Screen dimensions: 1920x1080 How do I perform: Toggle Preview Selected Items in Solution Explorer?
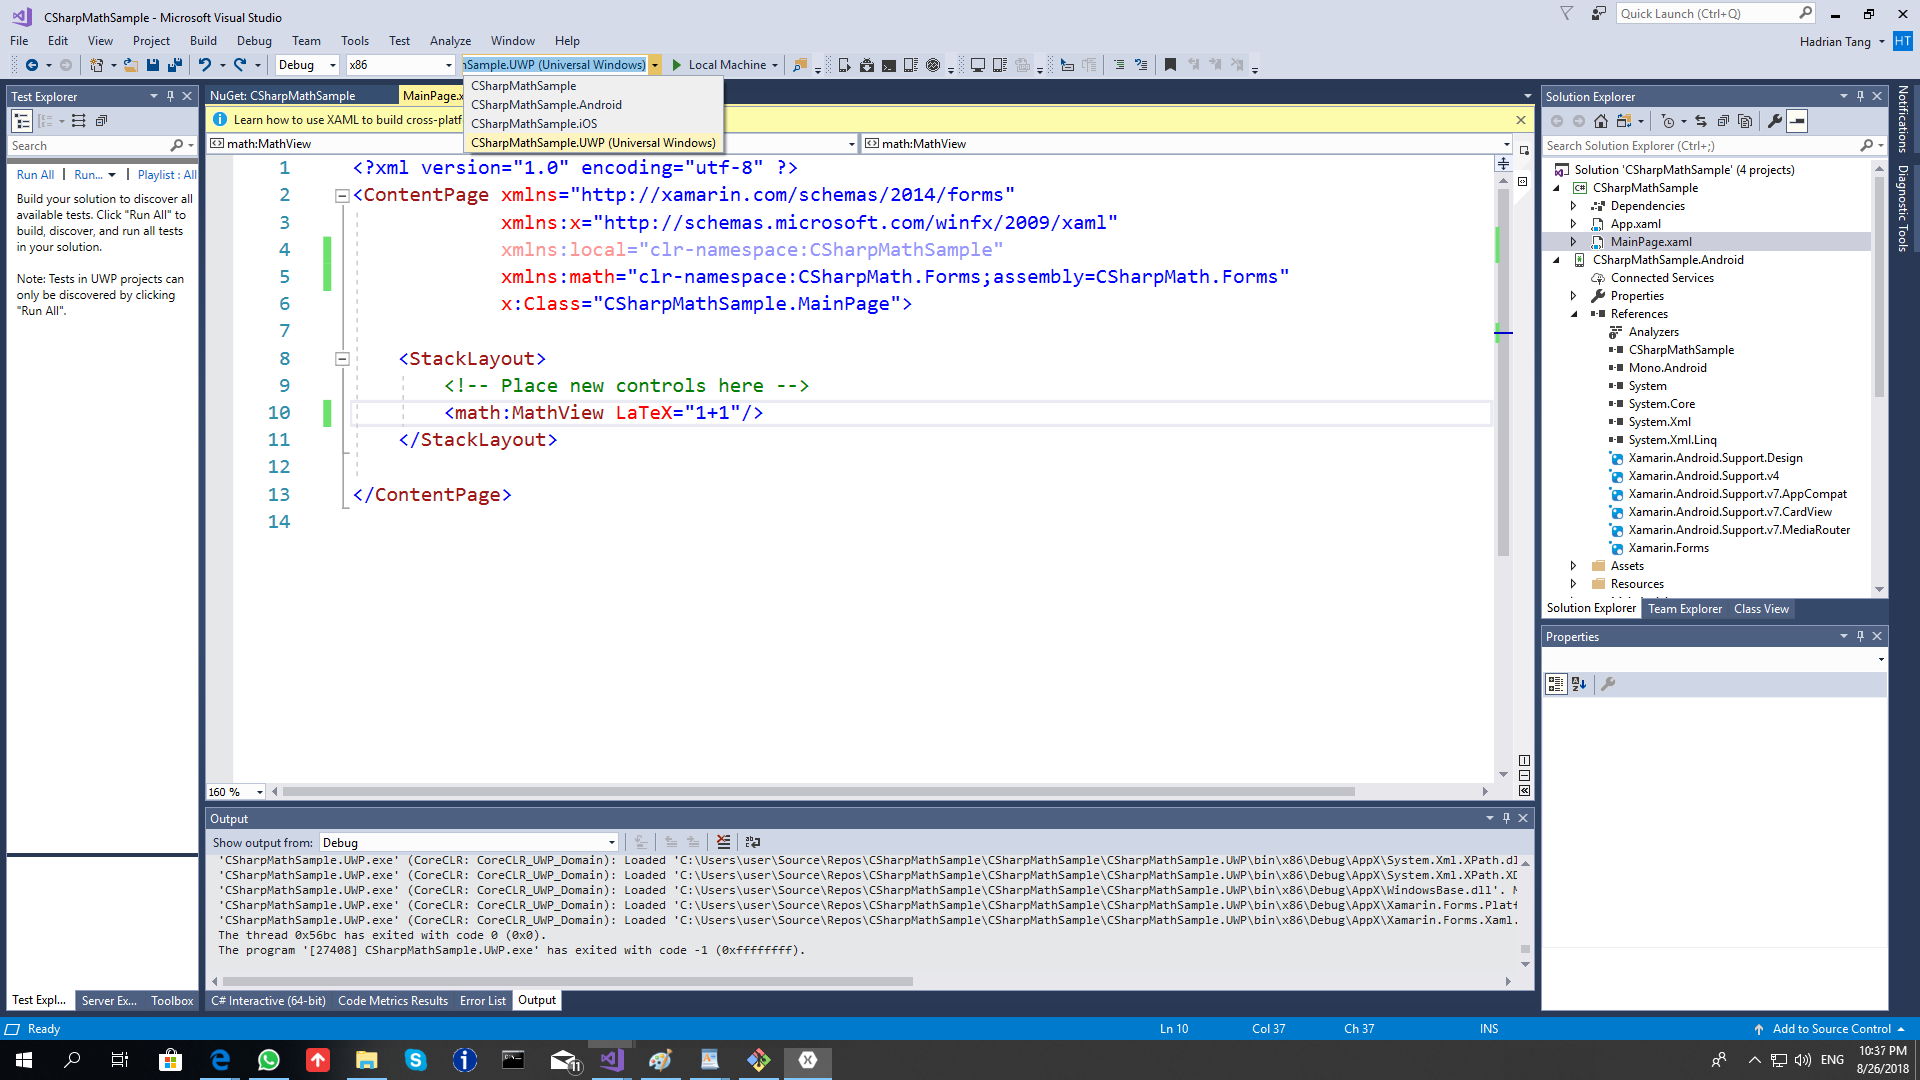pyautogui.click(x=1797, y=121)
